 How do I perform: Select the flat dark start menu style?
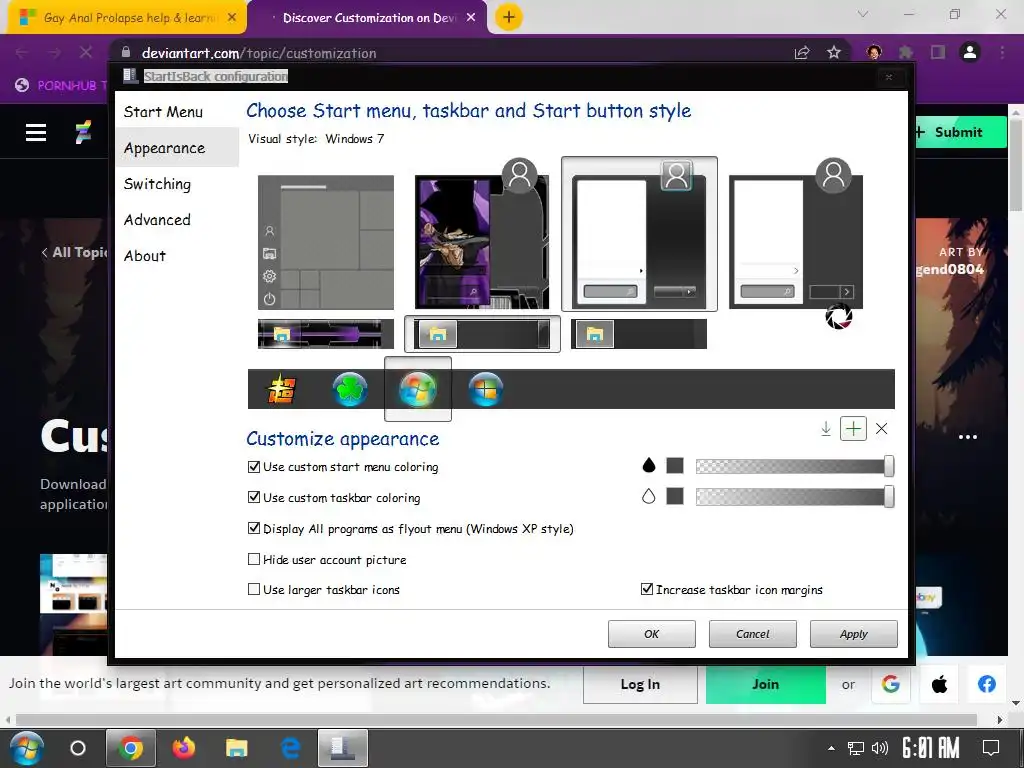(x=796, y=242)
